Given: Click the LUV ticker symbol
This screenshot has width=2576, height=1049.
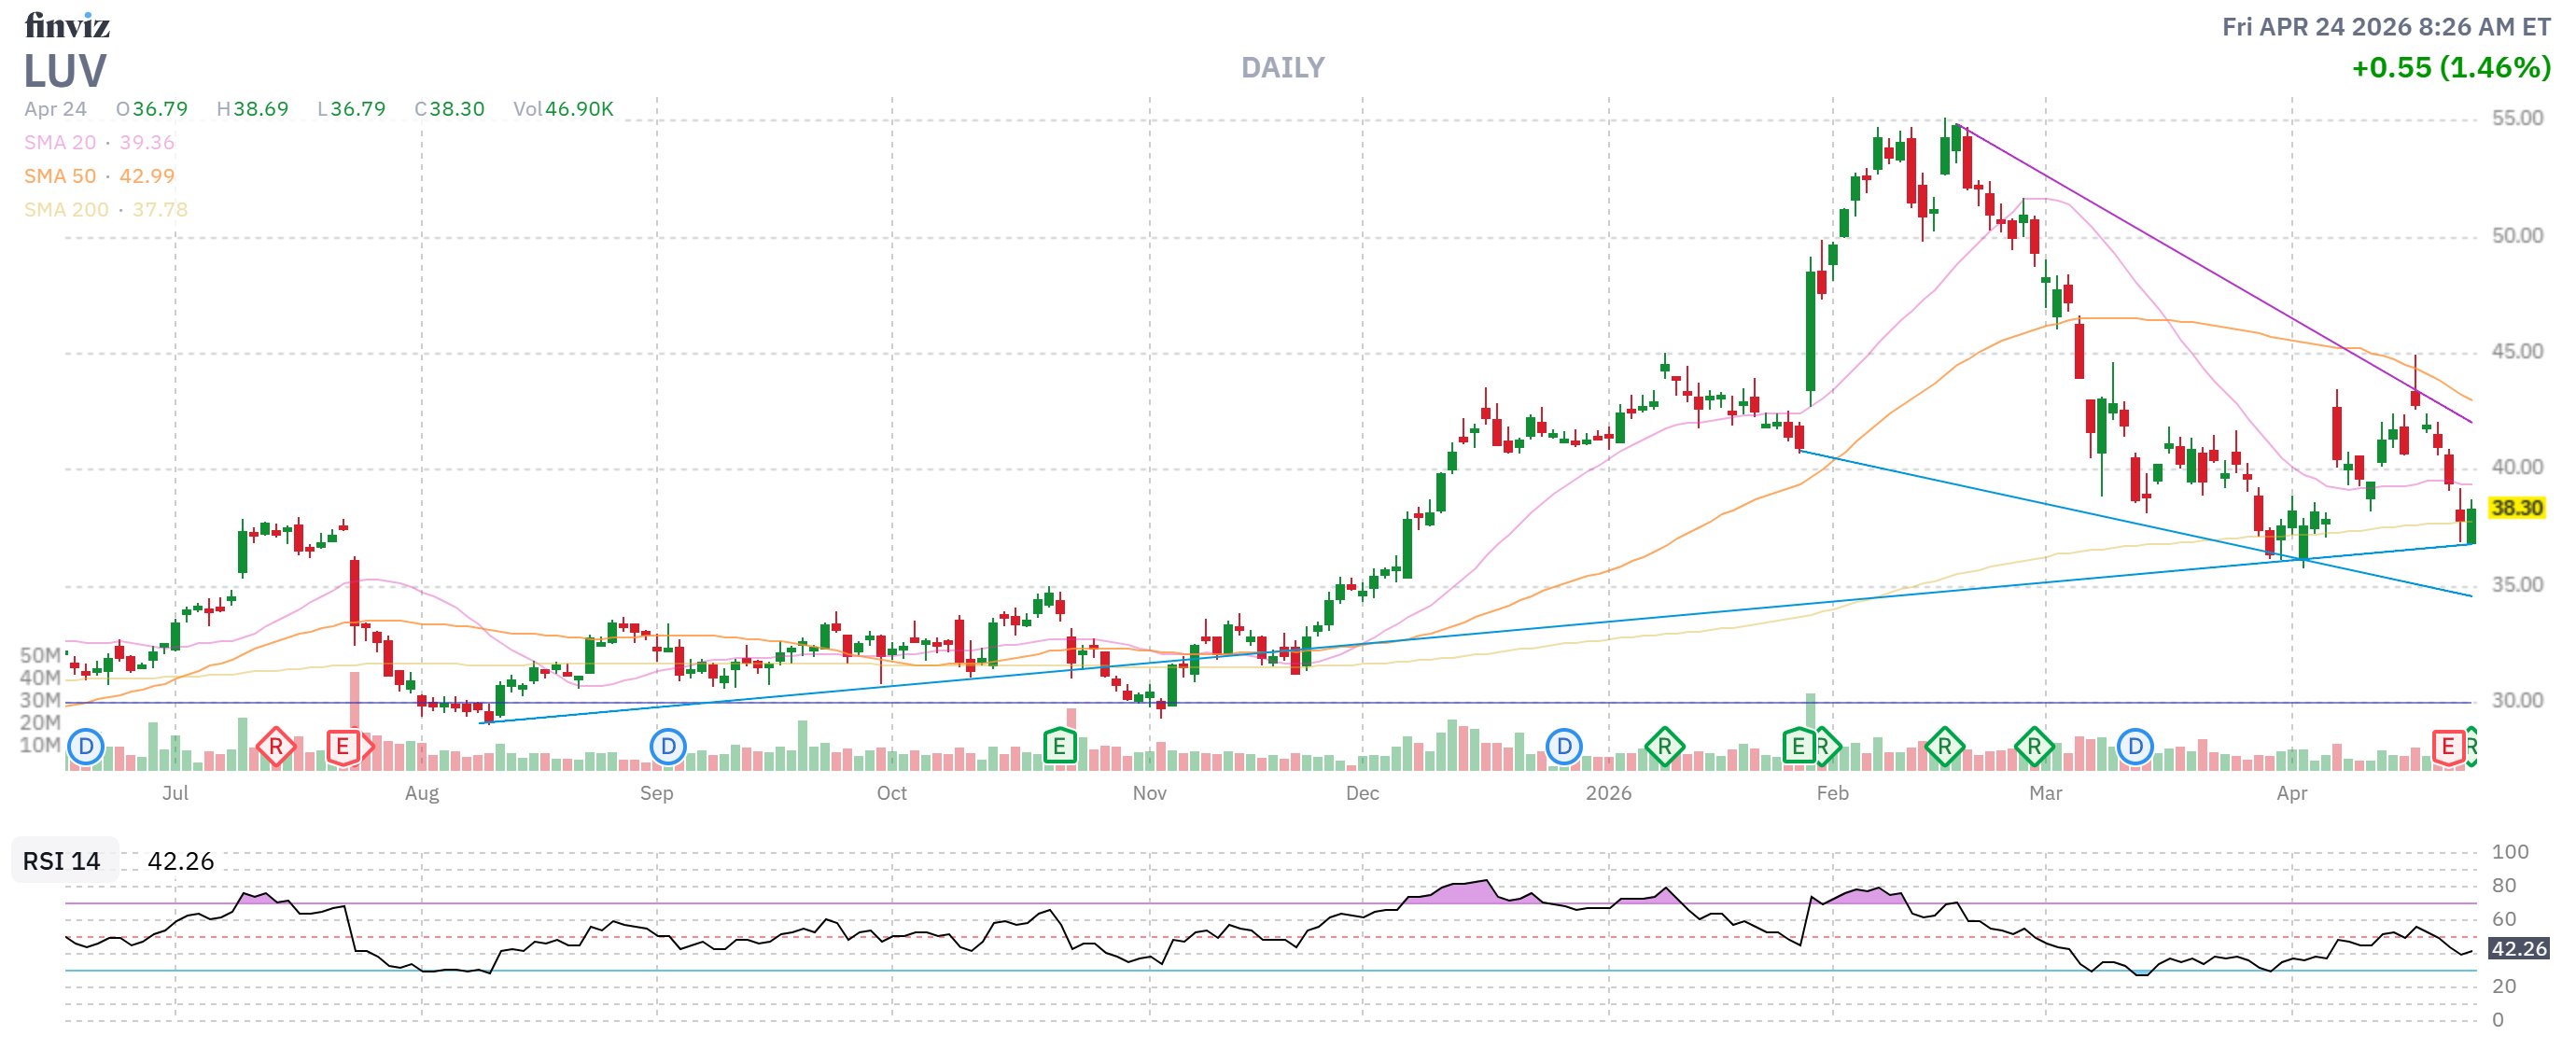Looking at the screenshot, I should click(x=65, y=72).
